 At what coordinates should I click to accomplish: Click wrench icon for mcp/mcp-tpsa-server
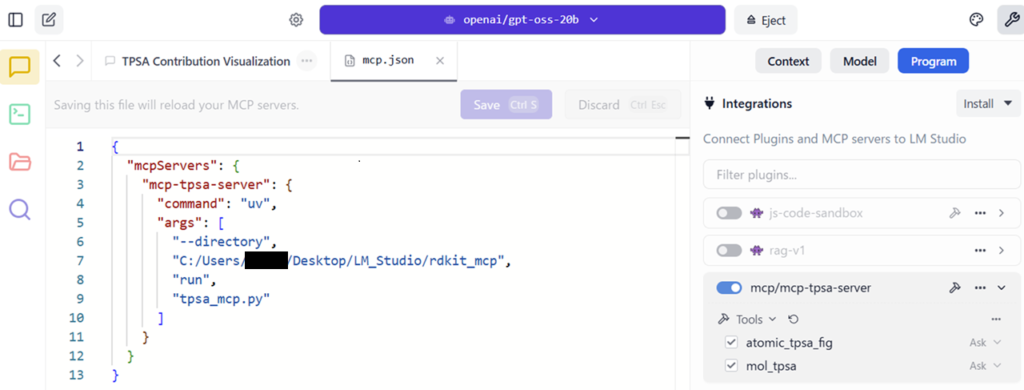954,287
